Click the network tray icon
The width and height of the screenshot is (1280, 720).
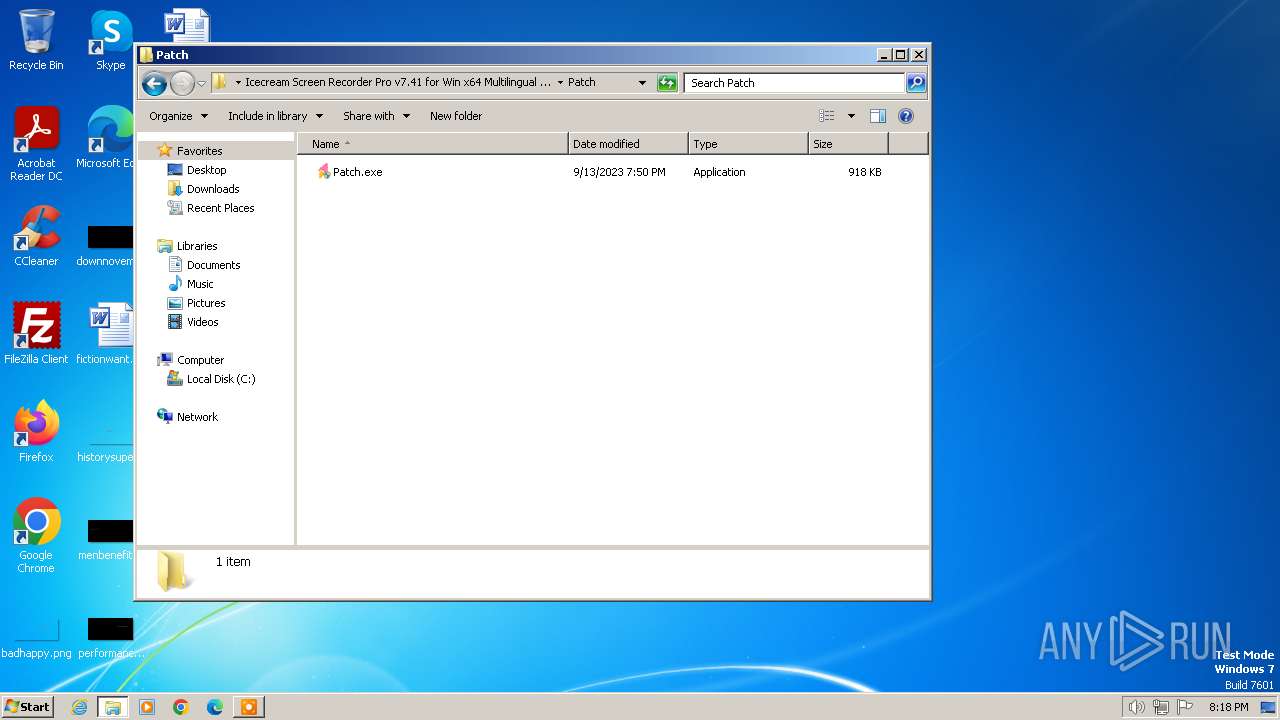pos(1161,707)
